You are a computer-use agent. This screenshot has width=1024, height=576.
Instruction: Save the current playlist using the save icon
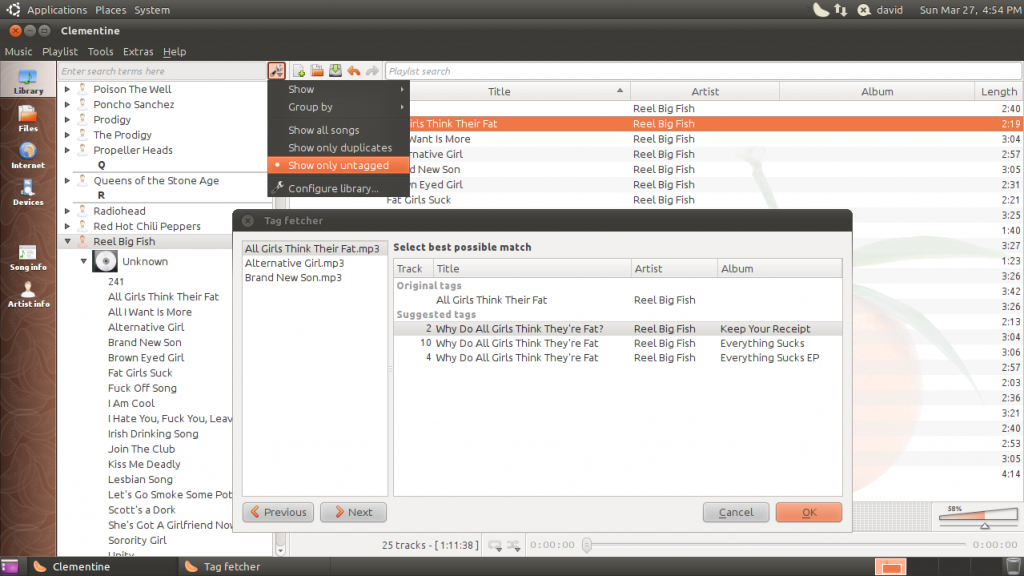click(x=334, y=70)
